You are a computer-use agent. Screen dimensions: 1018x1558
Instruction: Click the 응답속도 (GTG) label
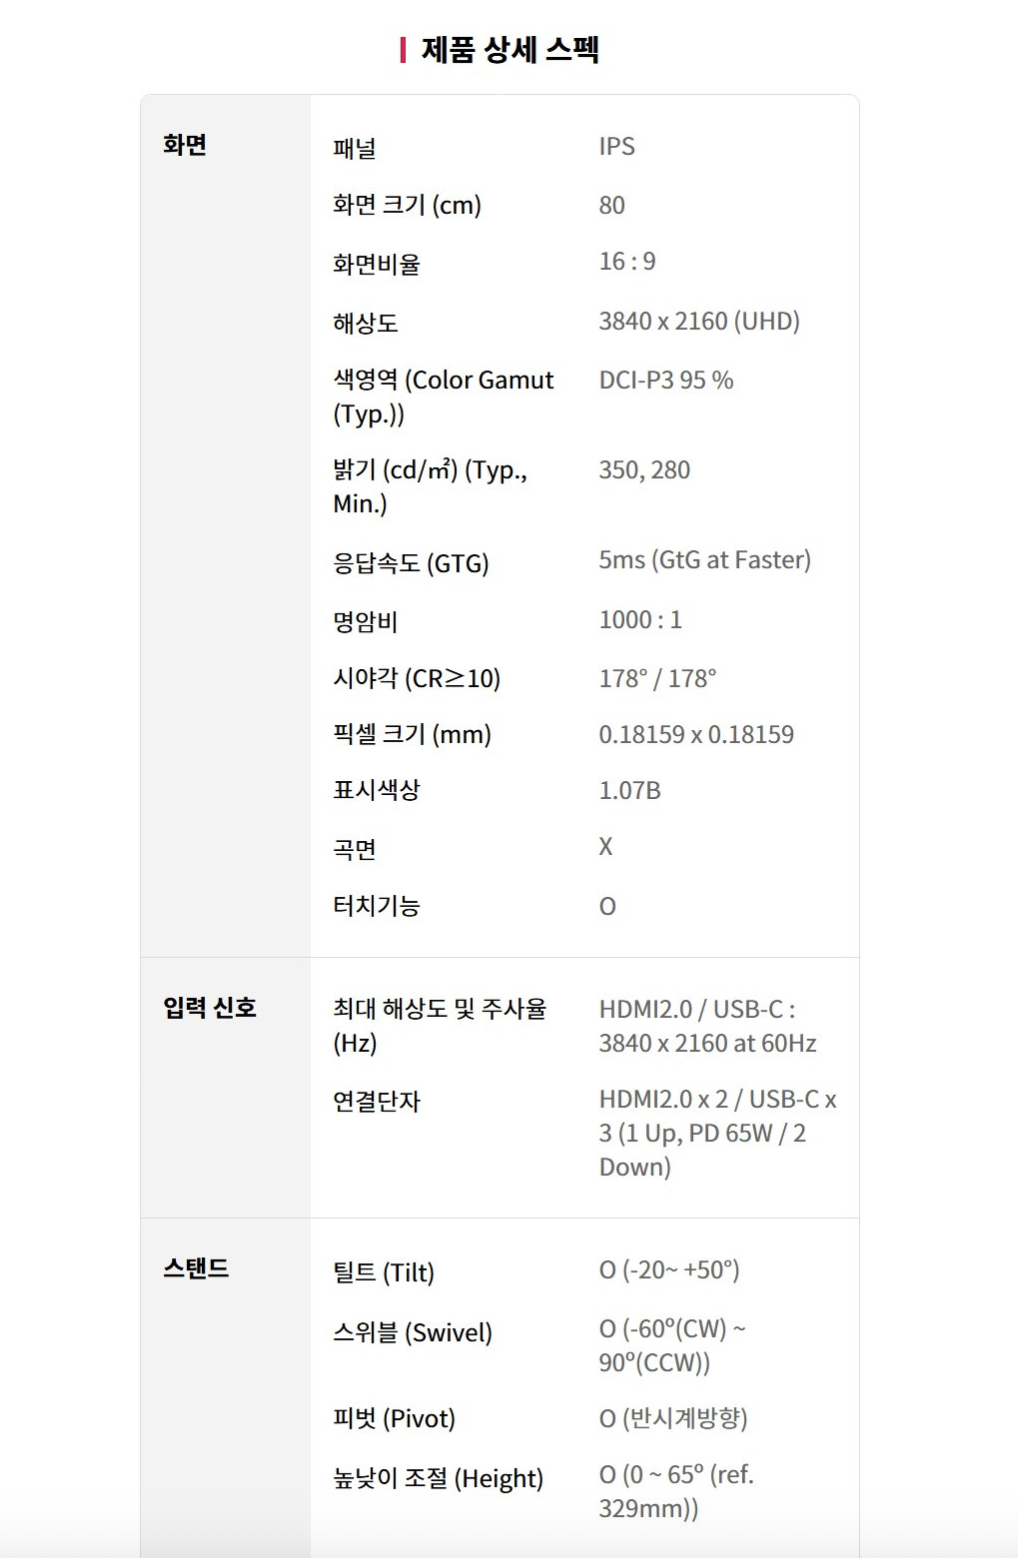pos(411,563)
